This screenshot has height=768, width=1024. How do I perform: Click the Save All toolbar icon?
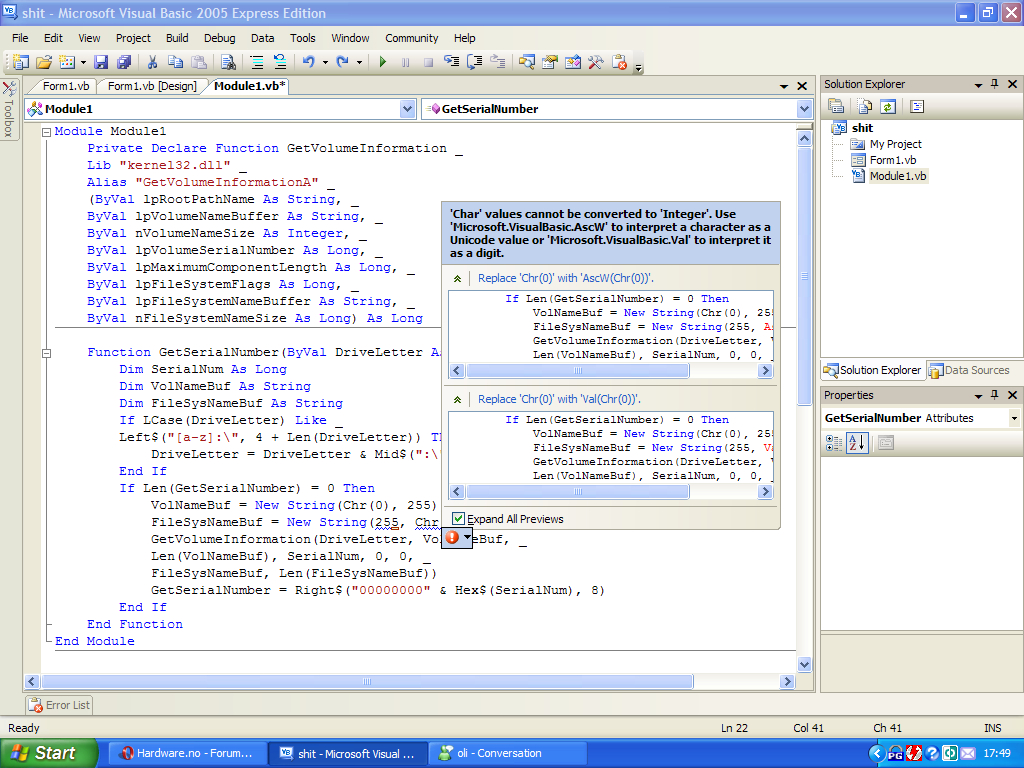click(x=123, y=62)
